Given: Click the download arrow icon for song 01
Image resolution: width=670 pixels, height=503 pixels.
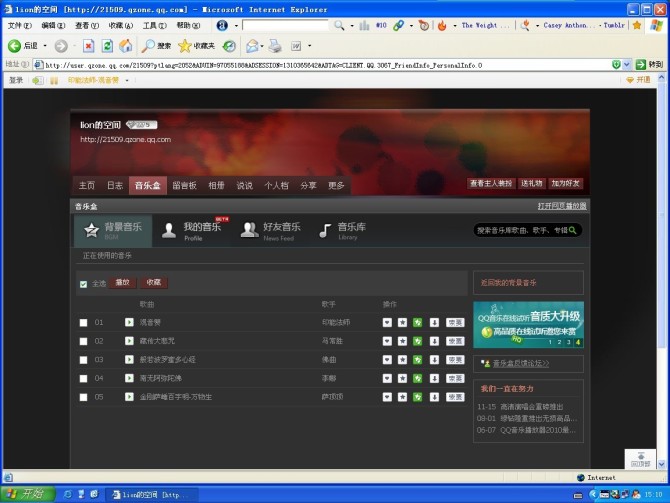Looking at the screenshot, I should click(434, 323).
